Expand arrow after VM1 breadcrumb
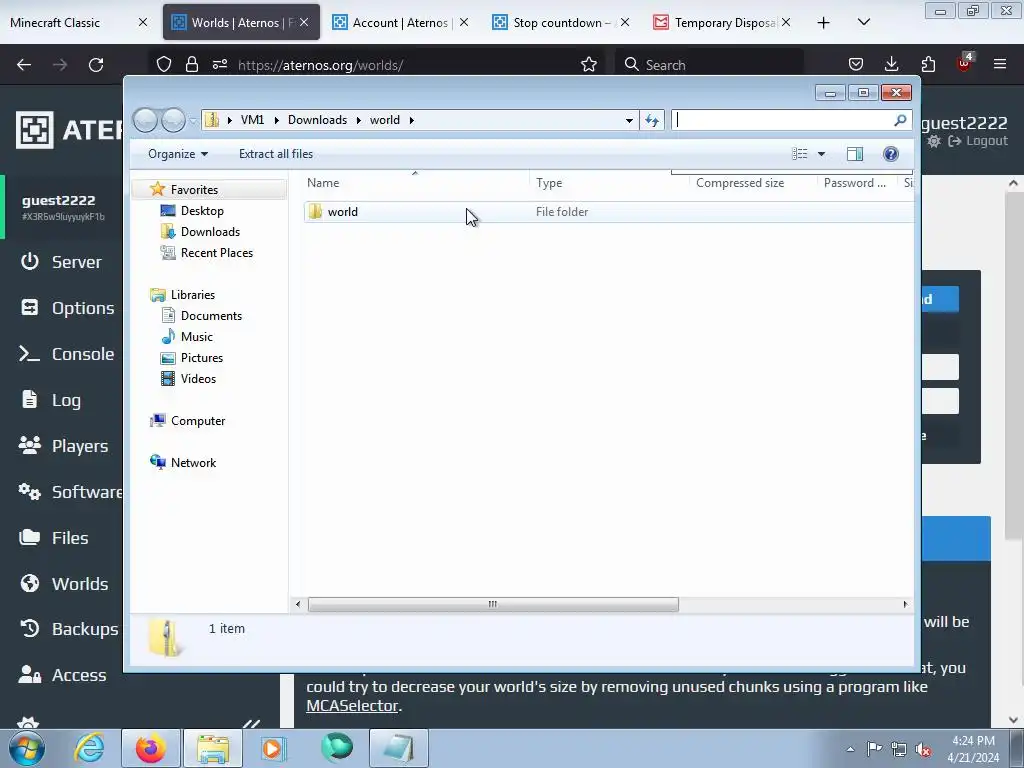Viewport: 1024px width, 768px height. tap(276, 120)
